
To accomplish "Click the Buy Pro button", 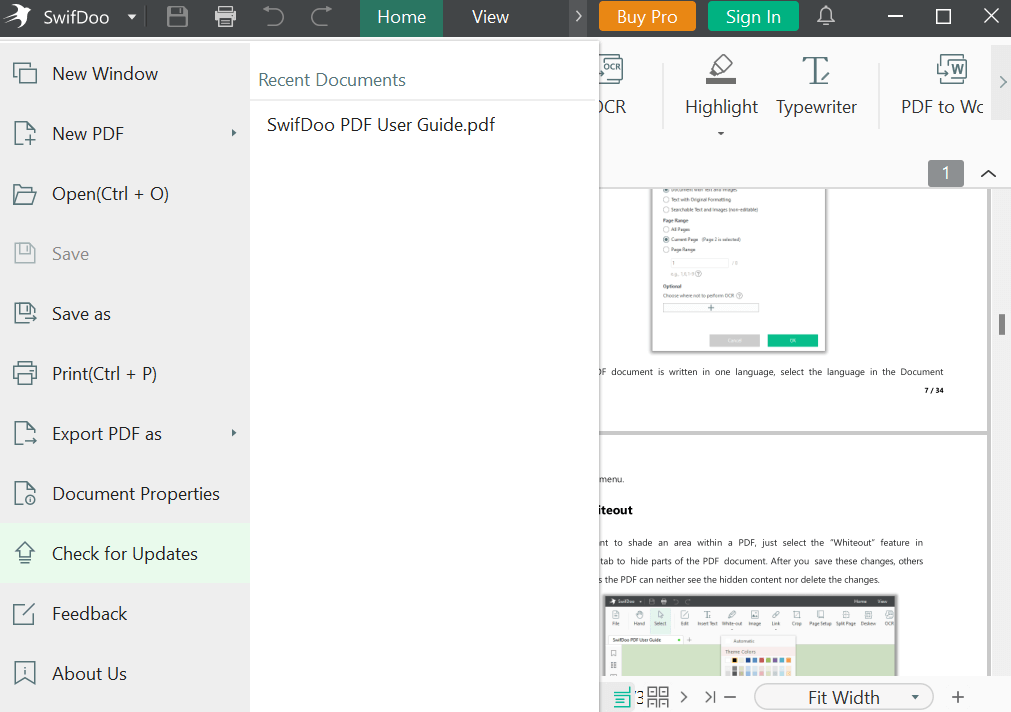I will tap(647, 17).
